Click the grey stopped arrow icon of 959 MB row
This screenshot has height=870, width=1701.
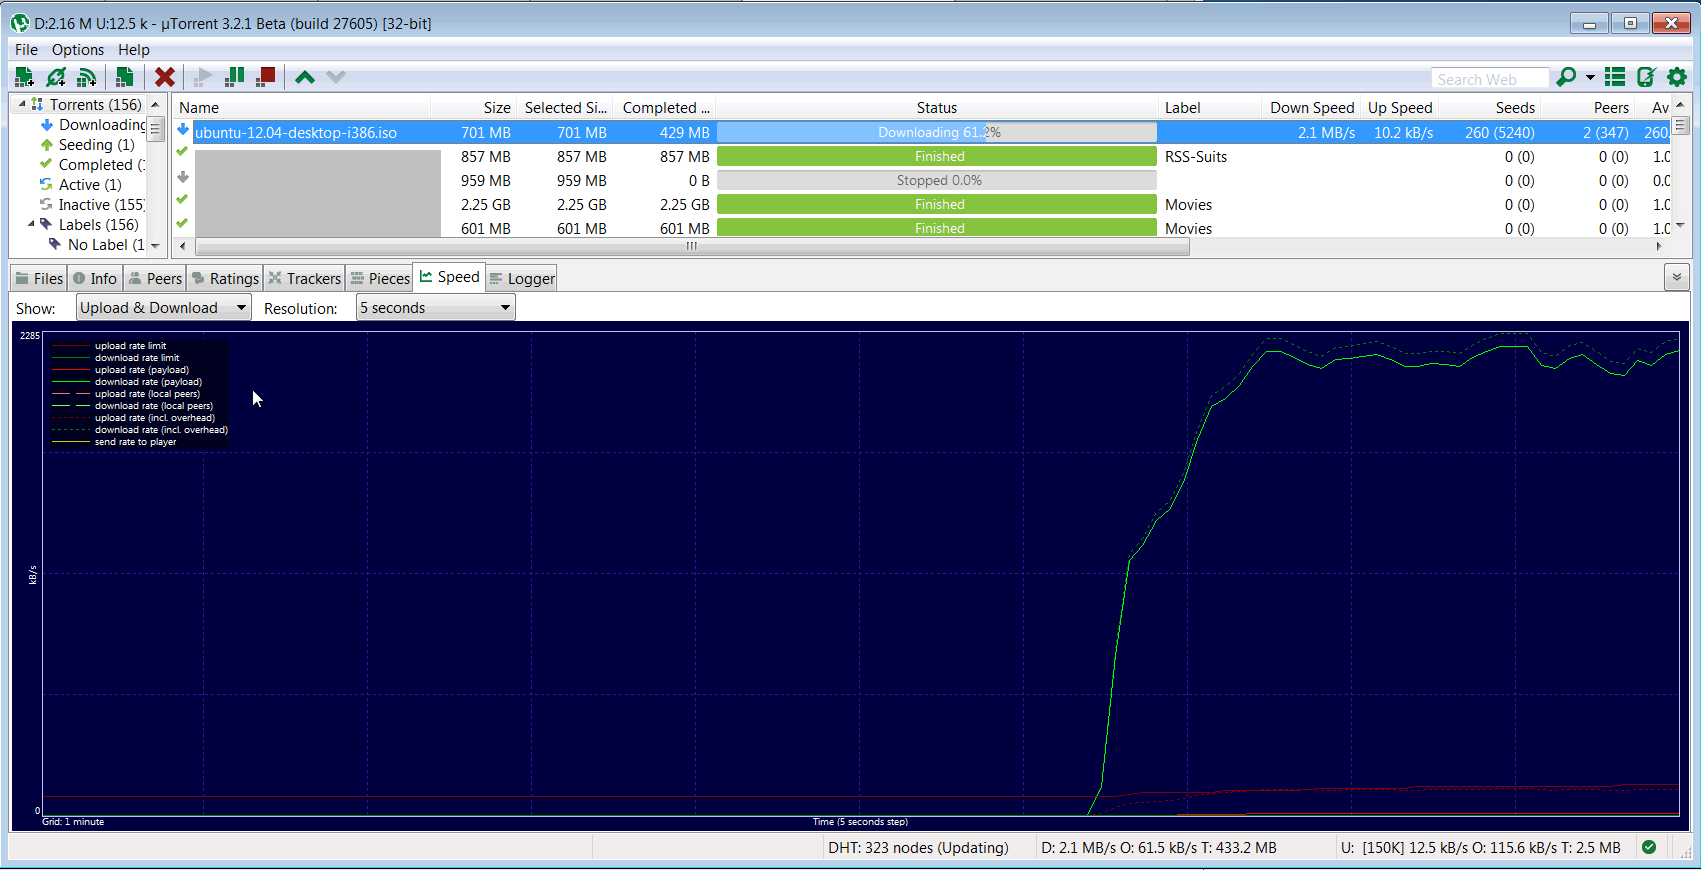click(183, 178)
